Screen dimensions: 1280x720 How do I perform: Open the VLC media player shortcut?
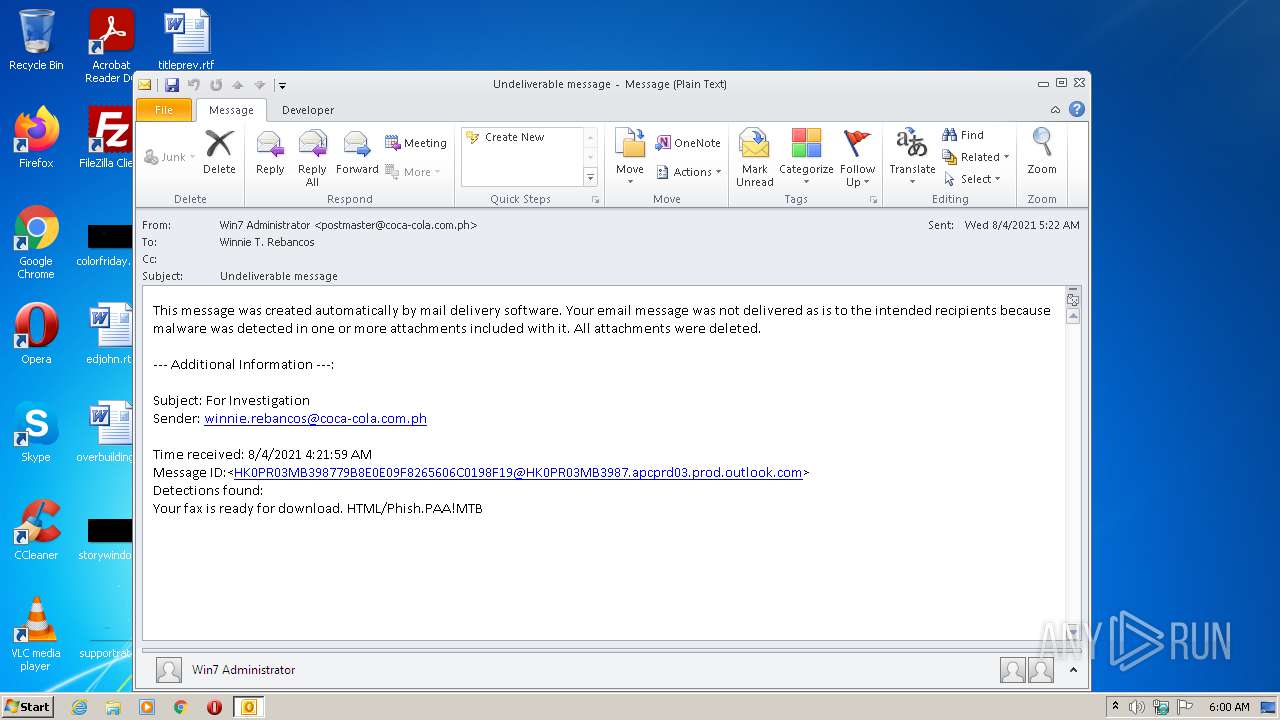tap(36, 635)
